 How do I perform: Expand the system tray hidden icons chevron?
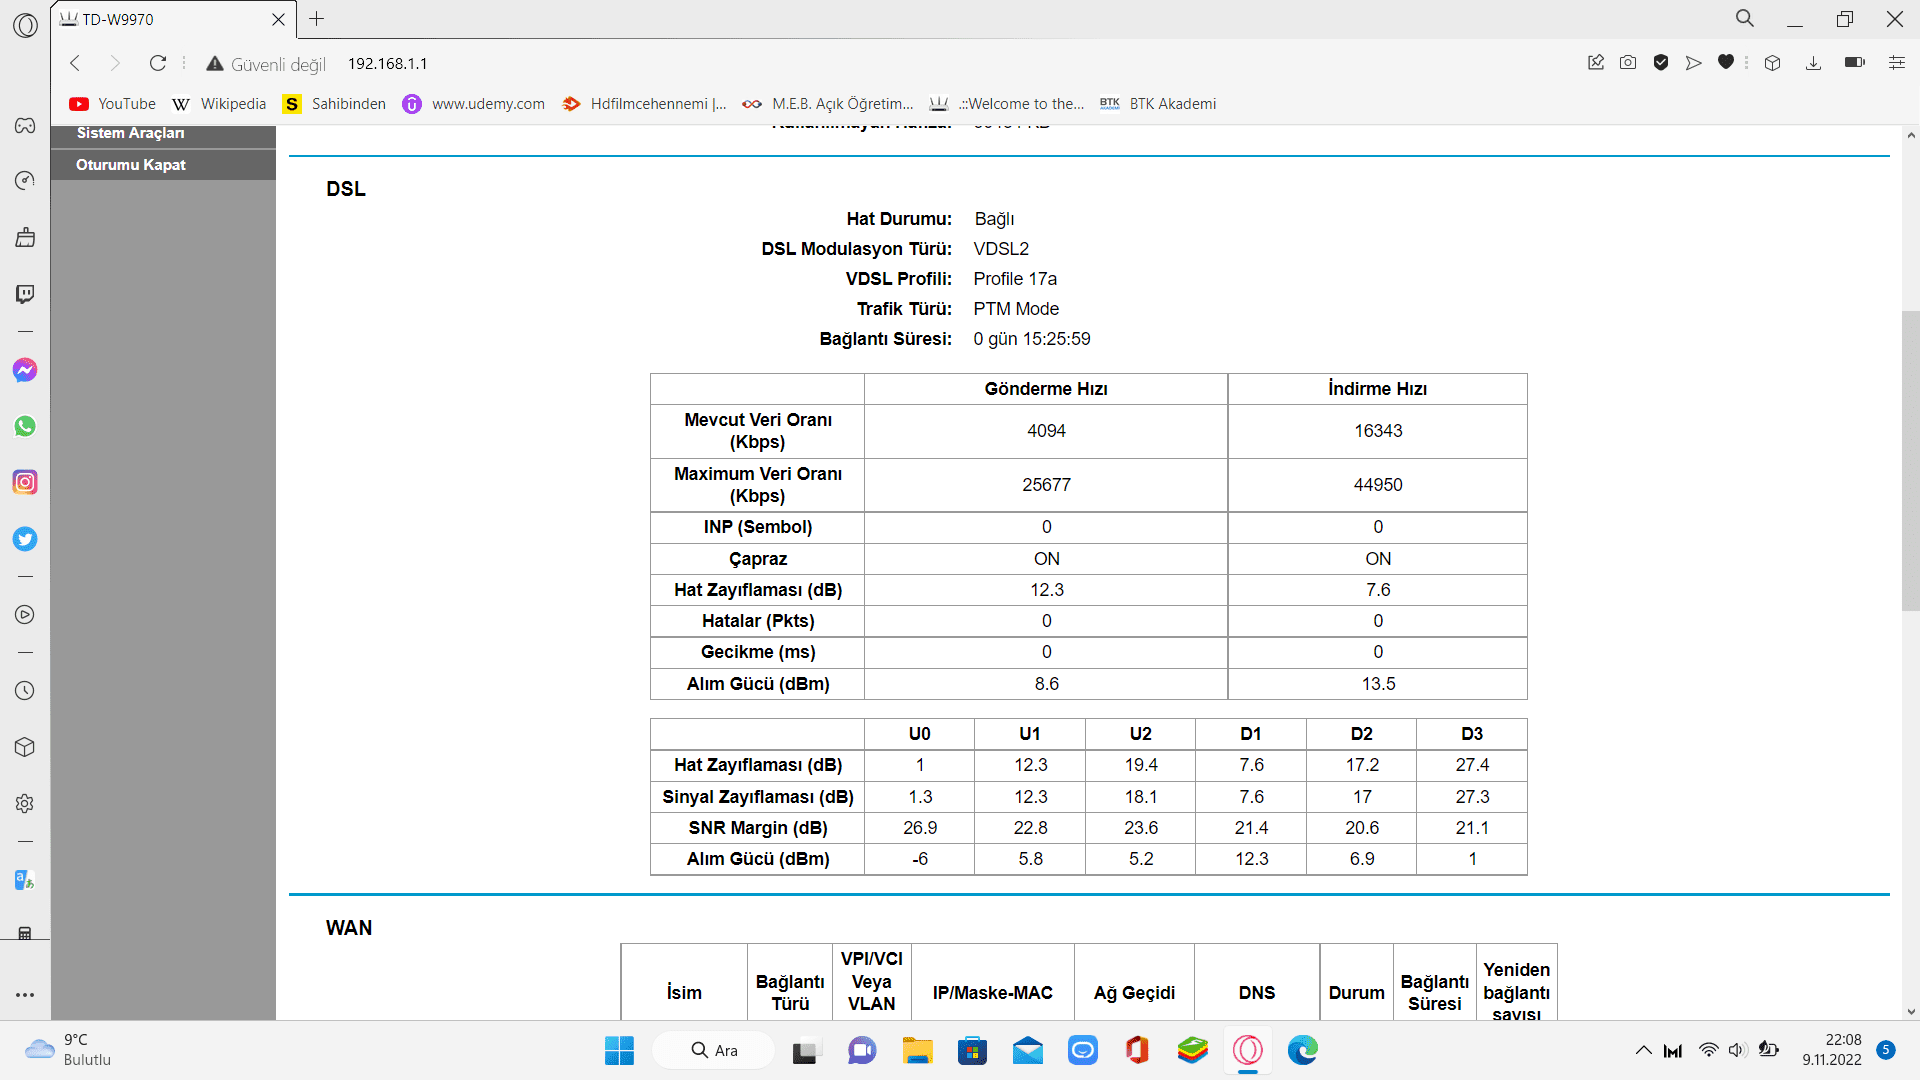click(x=1643, y=1050)
